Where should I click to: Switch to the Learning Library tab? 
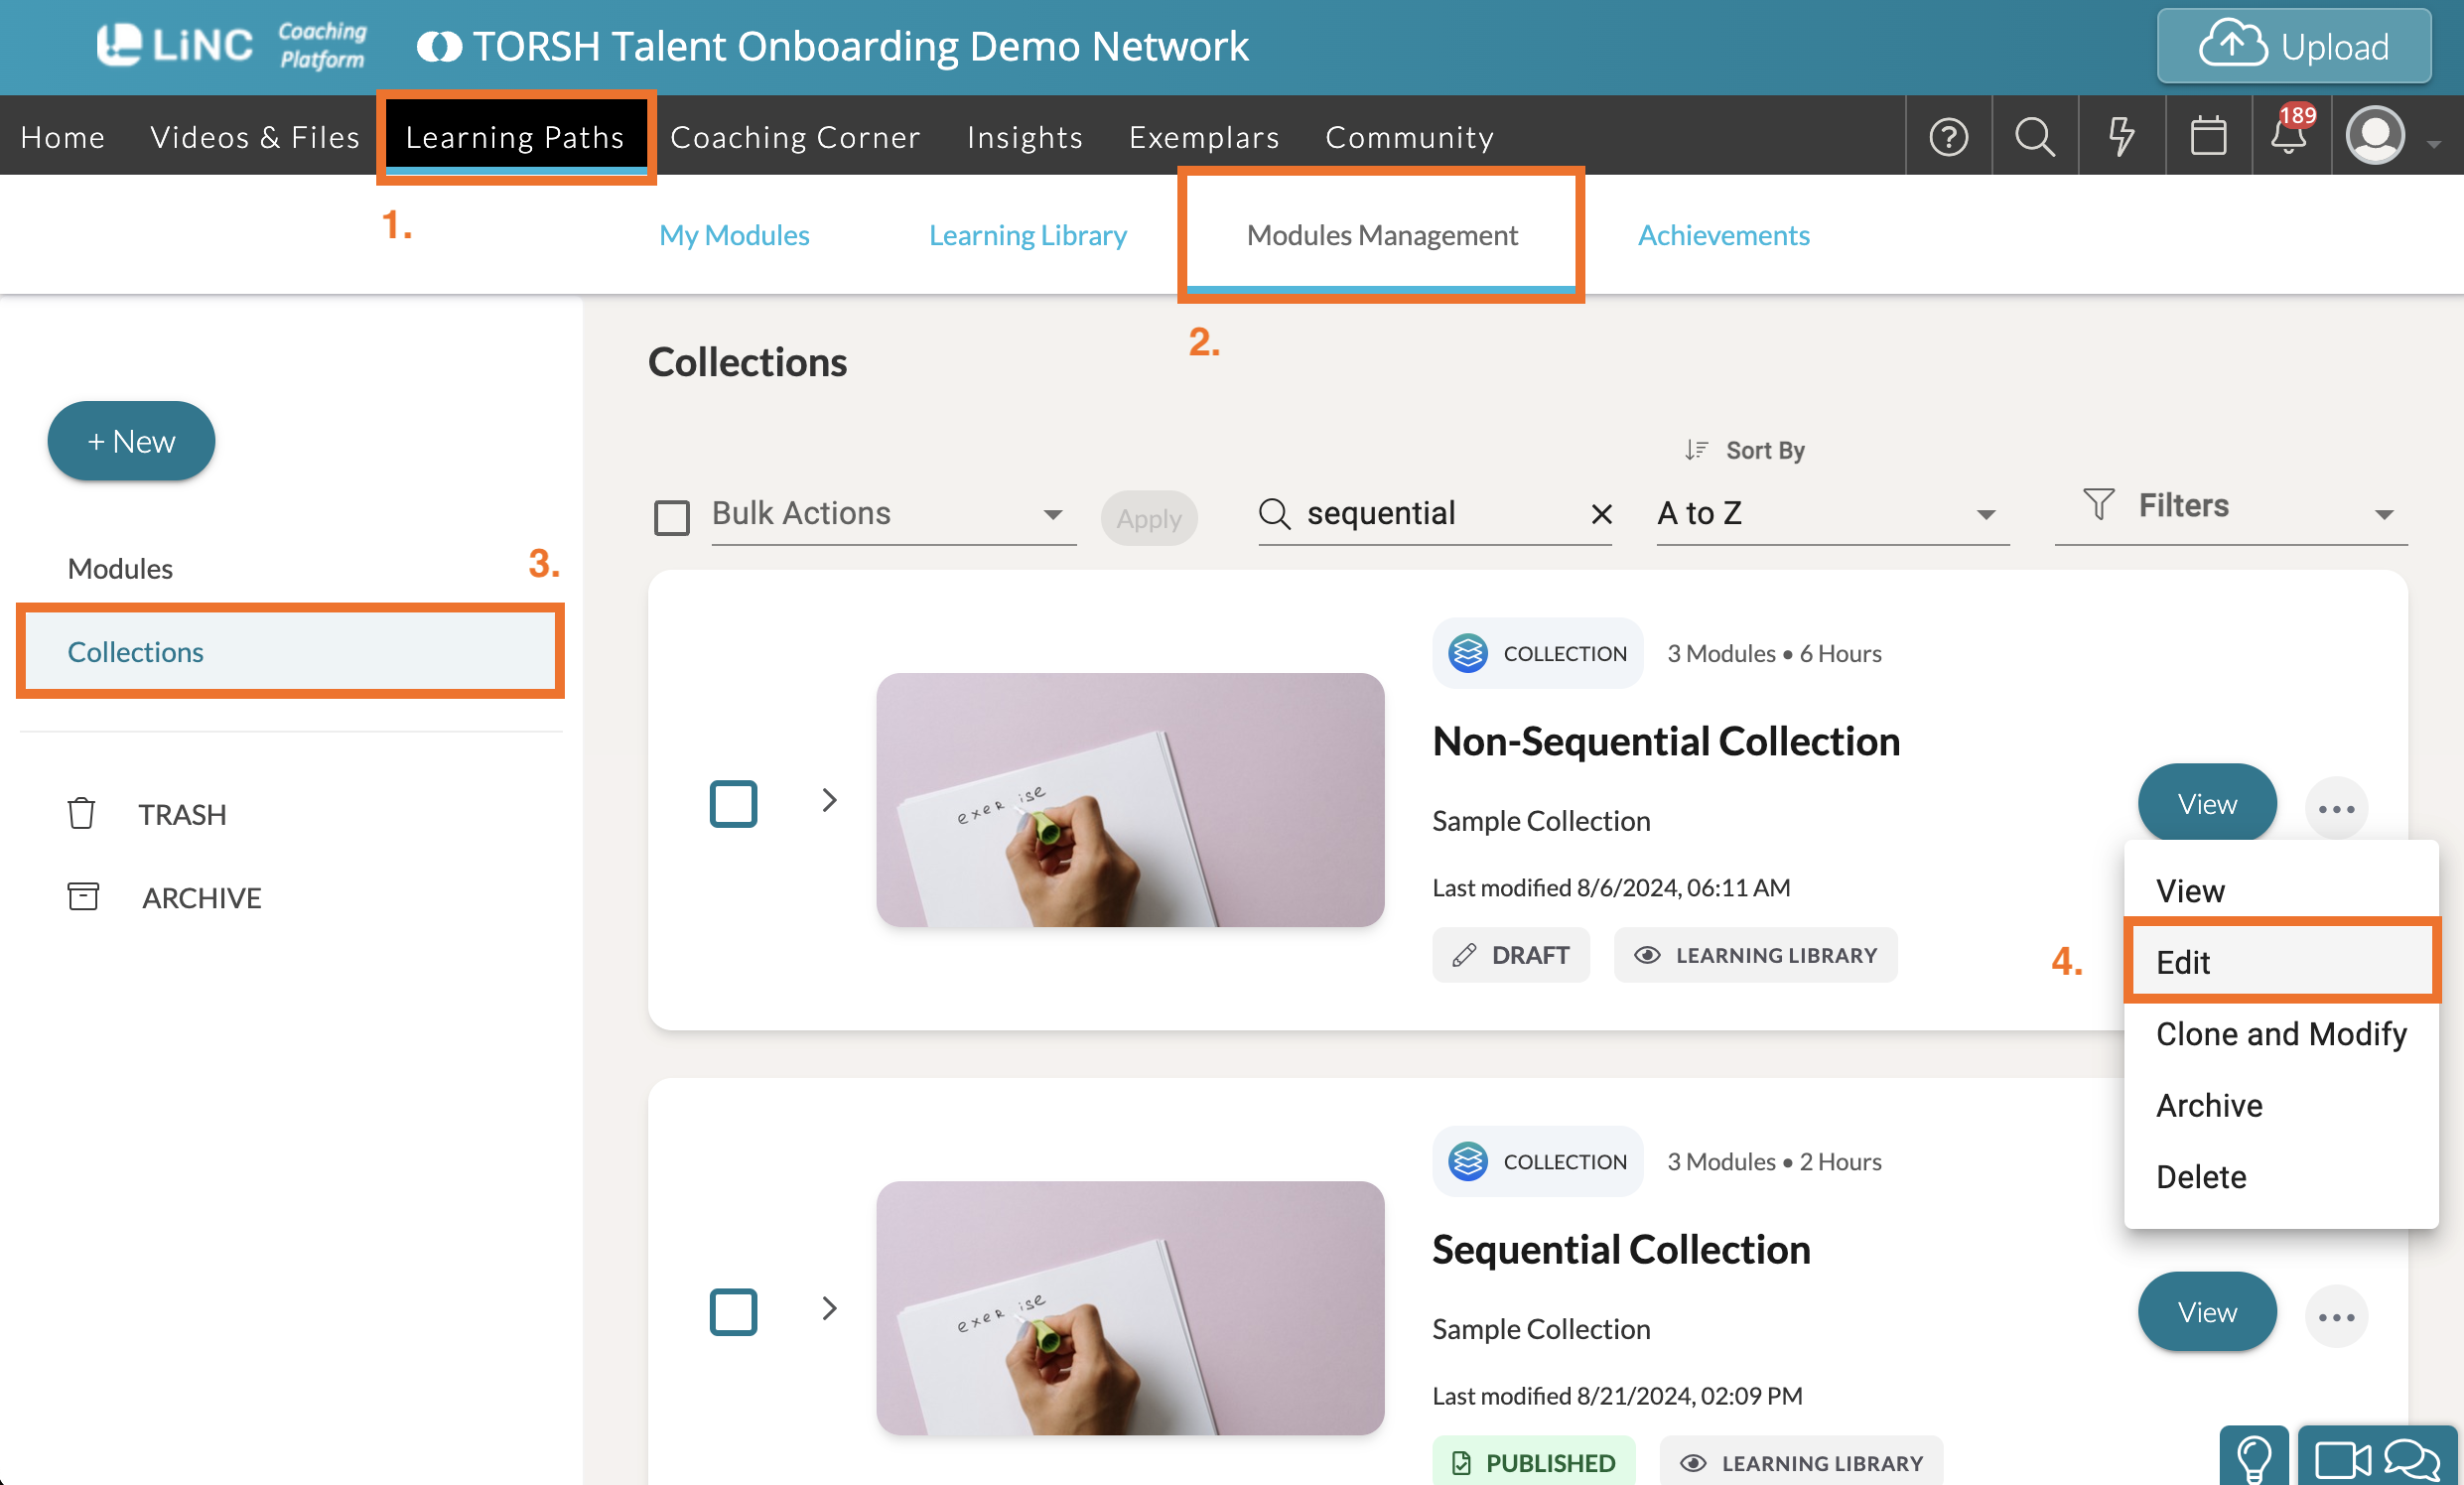[1027, 235]
